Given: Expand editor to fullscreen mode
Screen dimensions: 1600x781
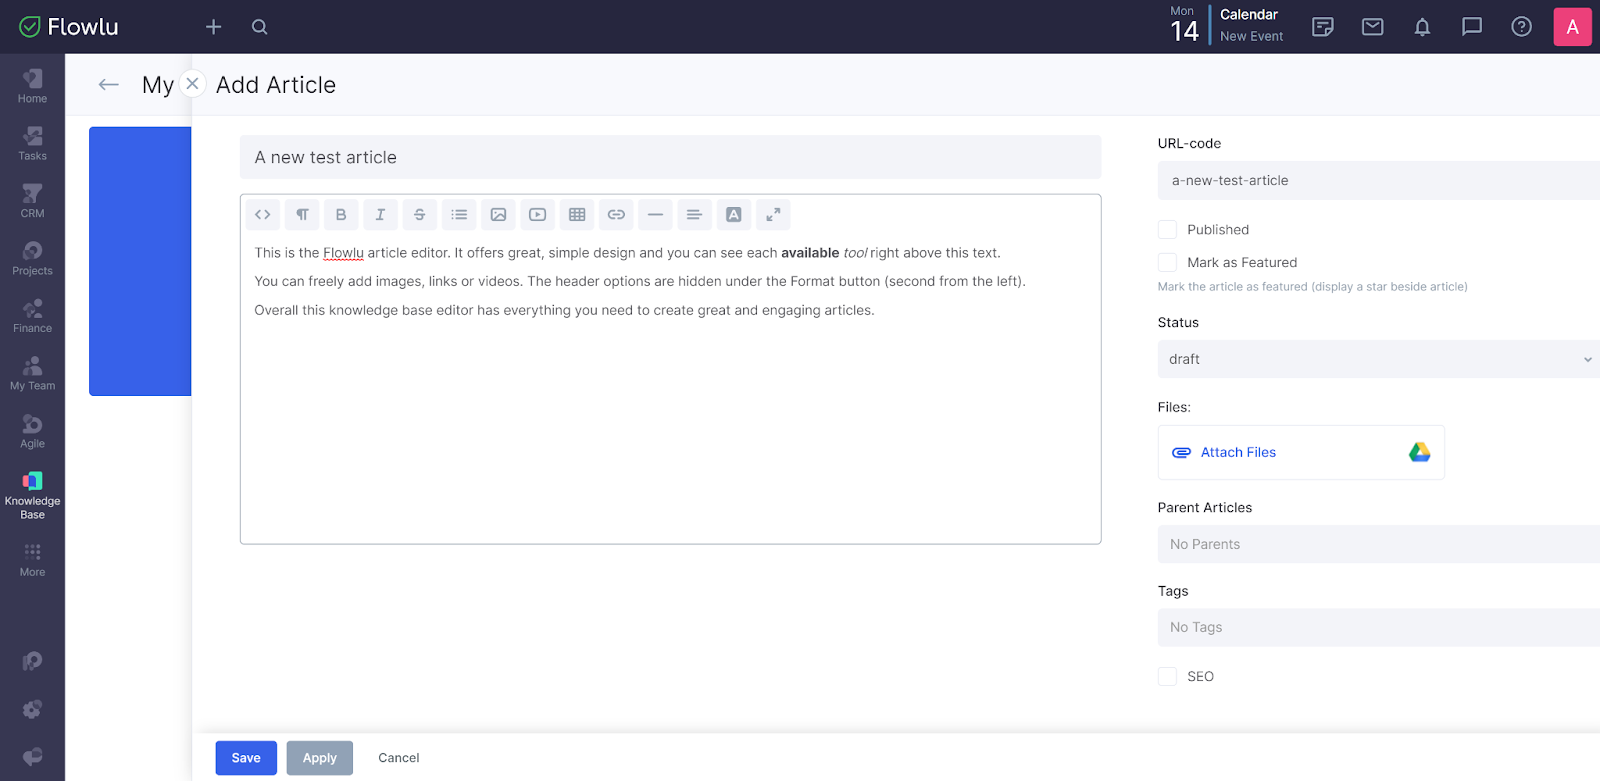Looking at the screenshot, I should coord(773,215).
